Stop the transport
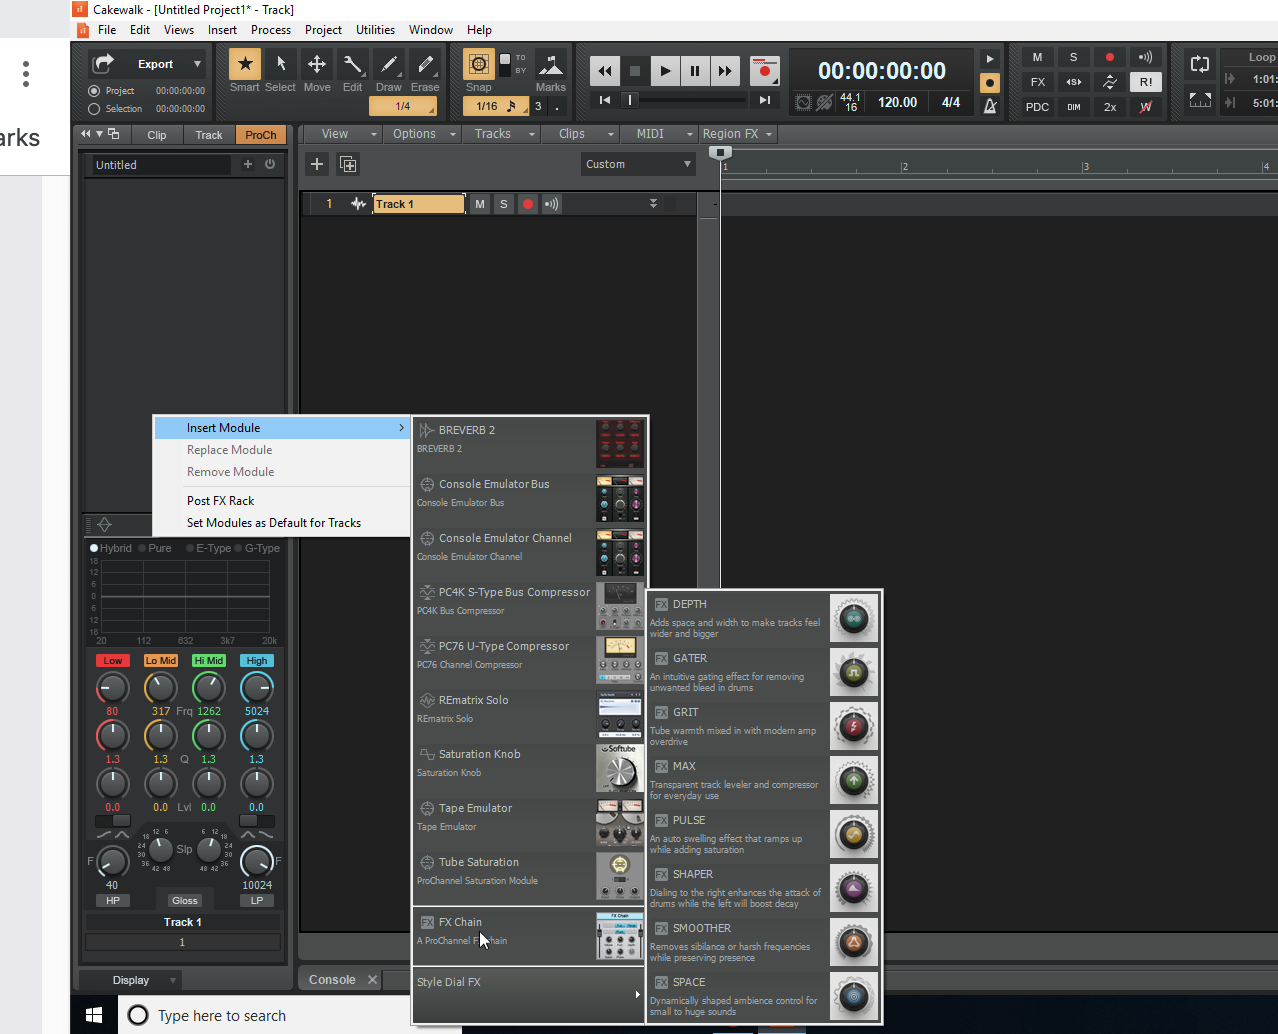 (x=635, y=71)
